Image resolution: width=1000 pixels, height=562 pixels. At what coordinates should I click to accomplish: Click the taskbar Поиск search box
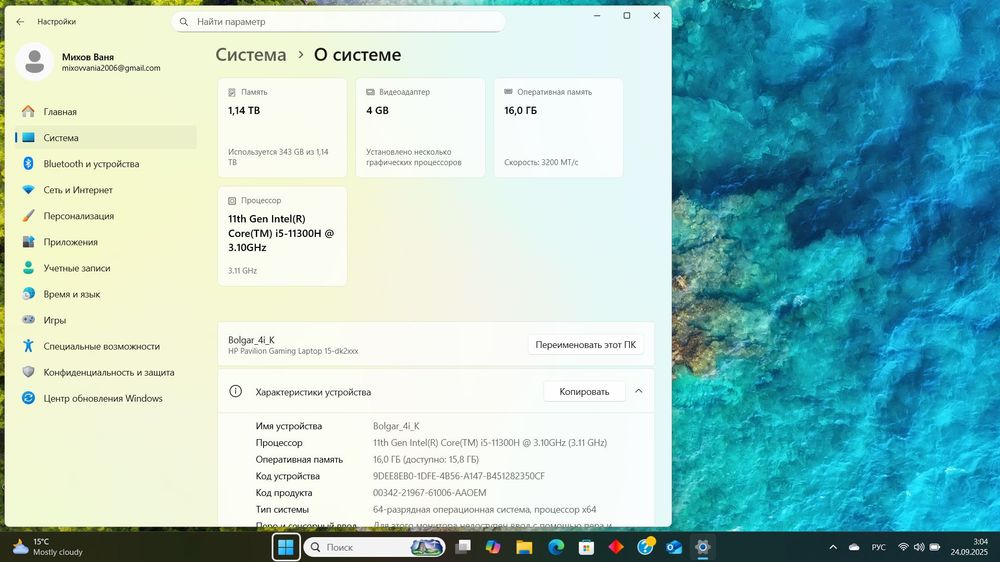(375, 547)
